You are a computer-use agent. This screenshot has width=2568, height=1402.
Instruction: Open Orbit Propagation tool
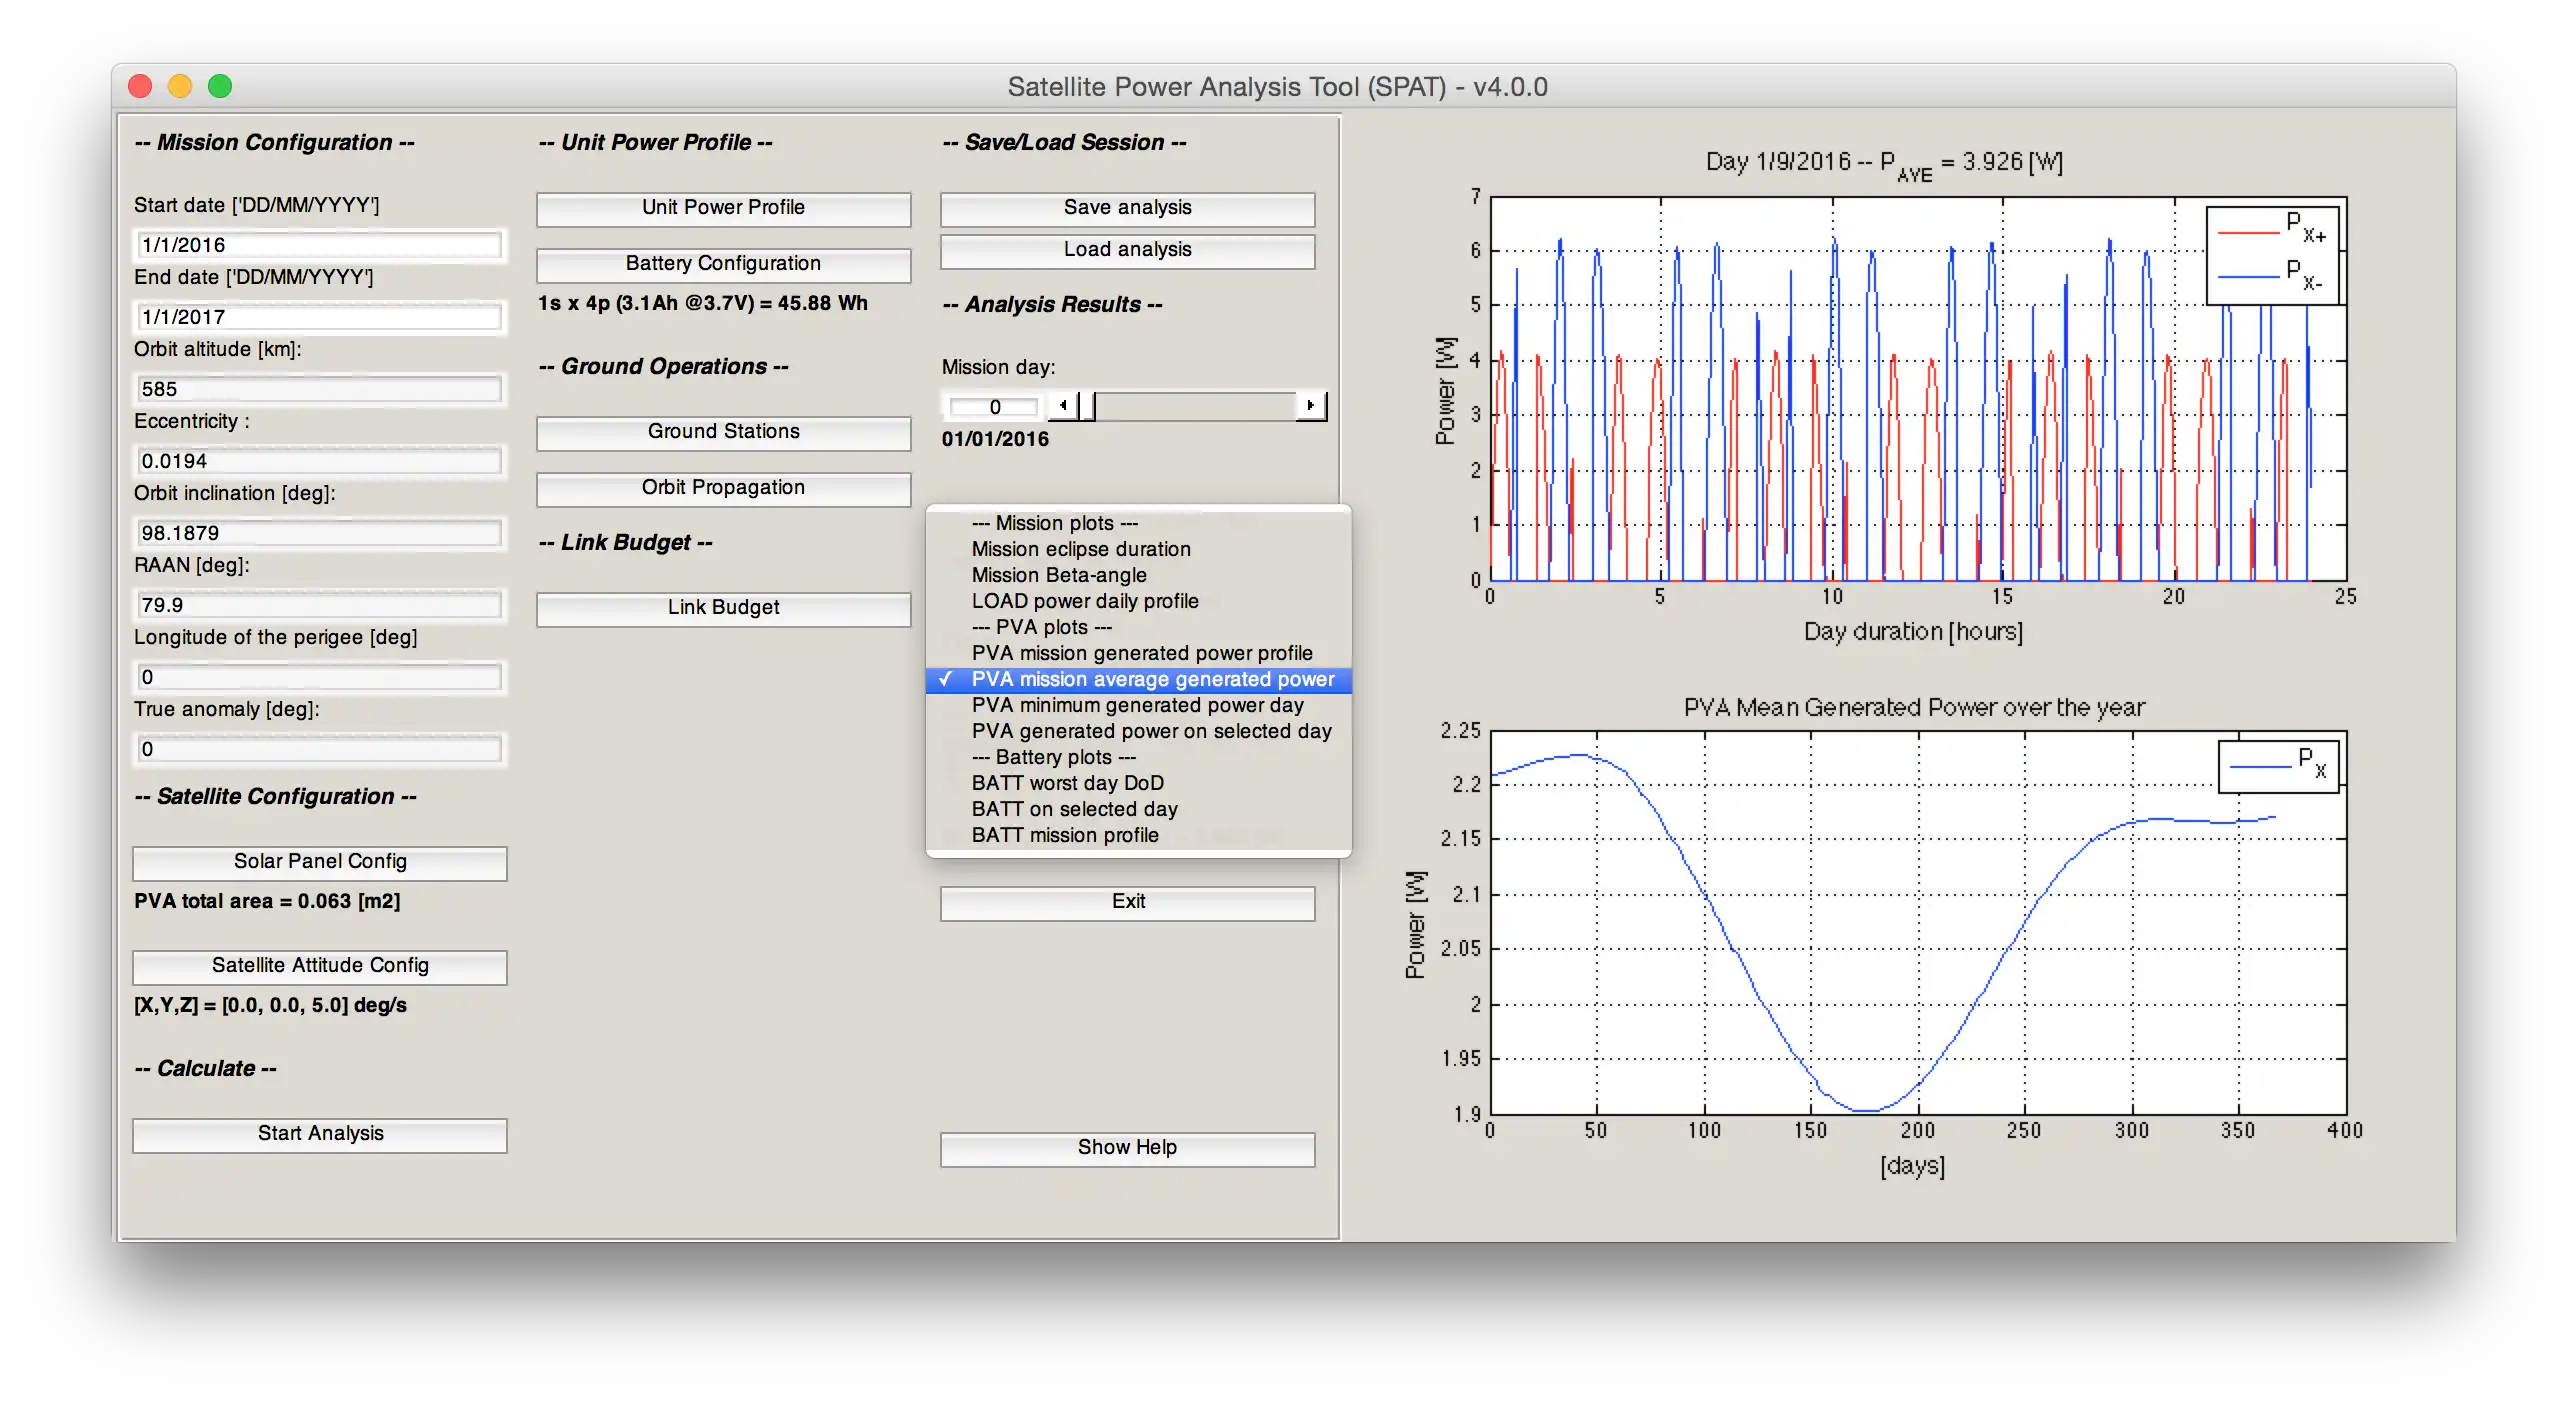[x=723, y=487]
